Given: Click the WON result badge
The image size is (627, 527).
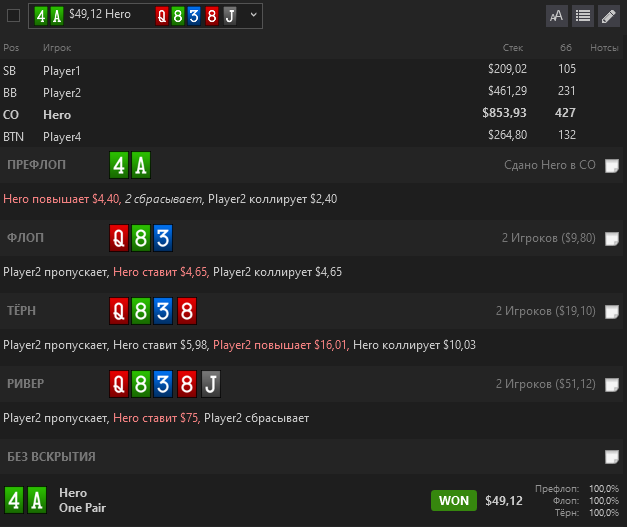Looking at the screenshot, I should tap(453, 500).
